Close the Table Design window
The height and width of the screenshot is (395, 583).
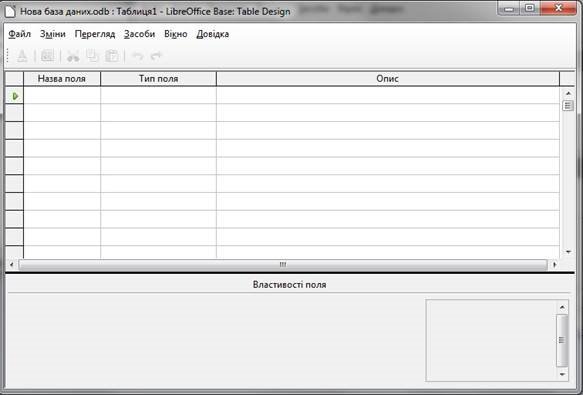click(x=558, y=8)
